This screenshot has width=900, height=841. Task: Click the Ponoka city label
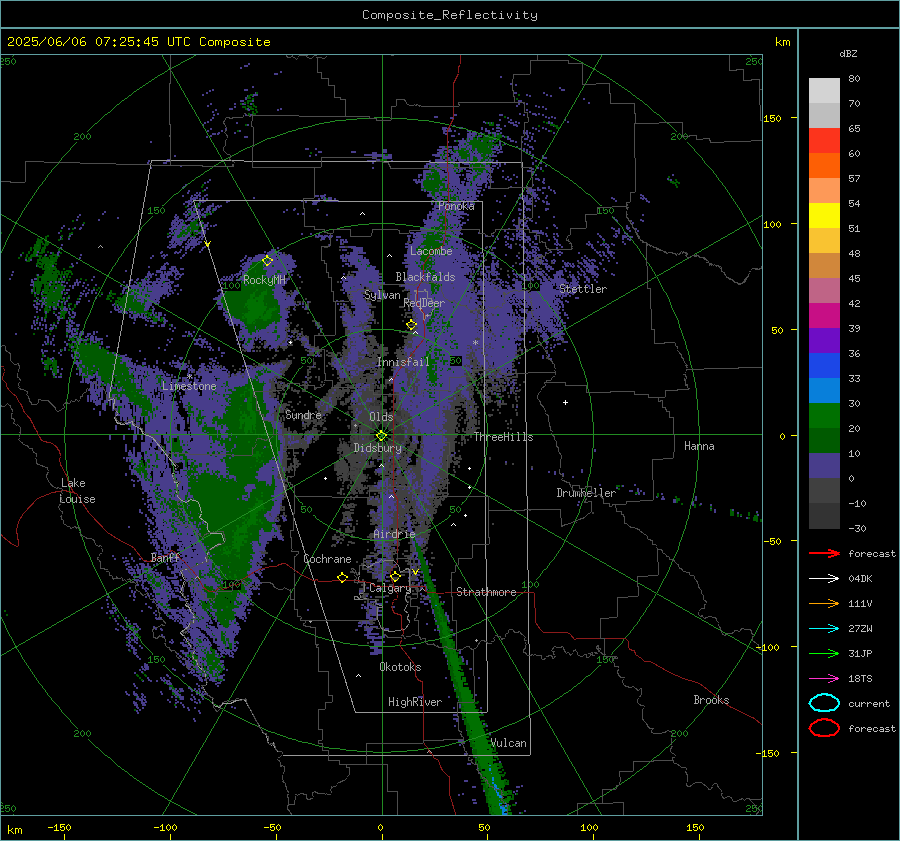(456, 206)
